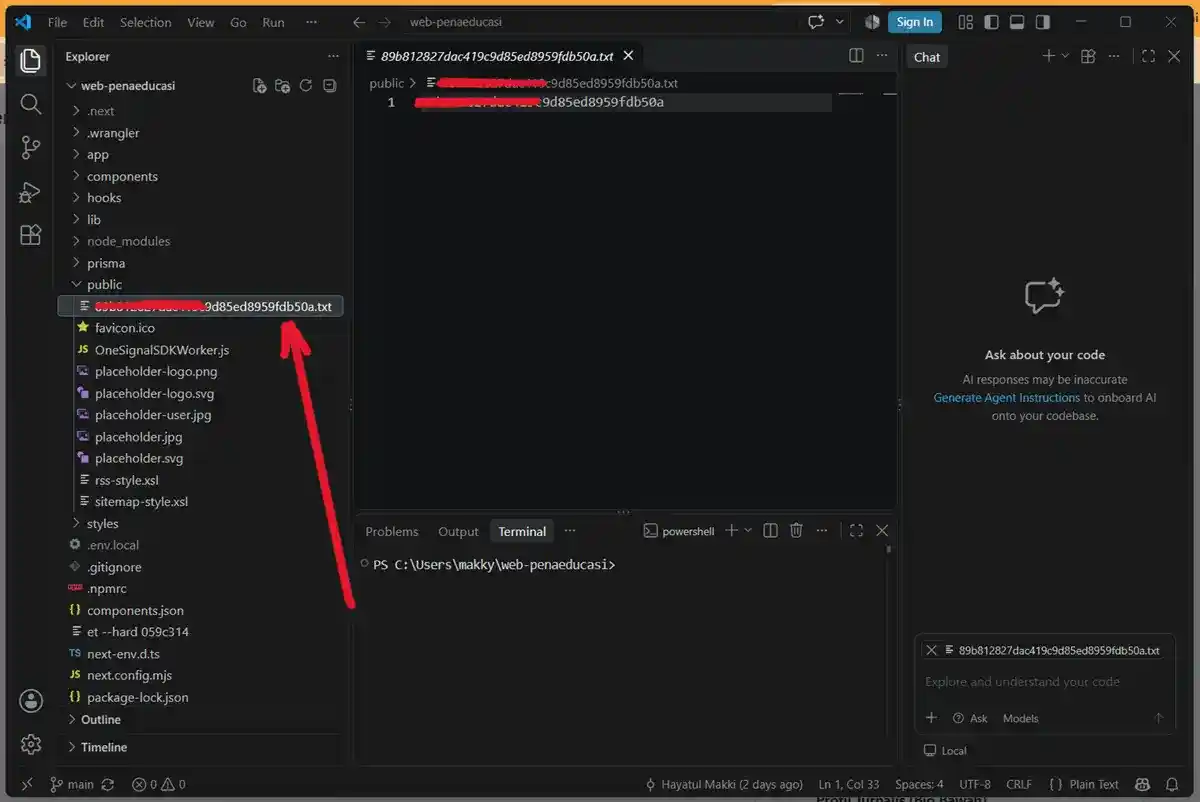Go back in navigation history
Image resolution: width=1200 pixels, height=802 pixels.
click(x=359, y=22)
